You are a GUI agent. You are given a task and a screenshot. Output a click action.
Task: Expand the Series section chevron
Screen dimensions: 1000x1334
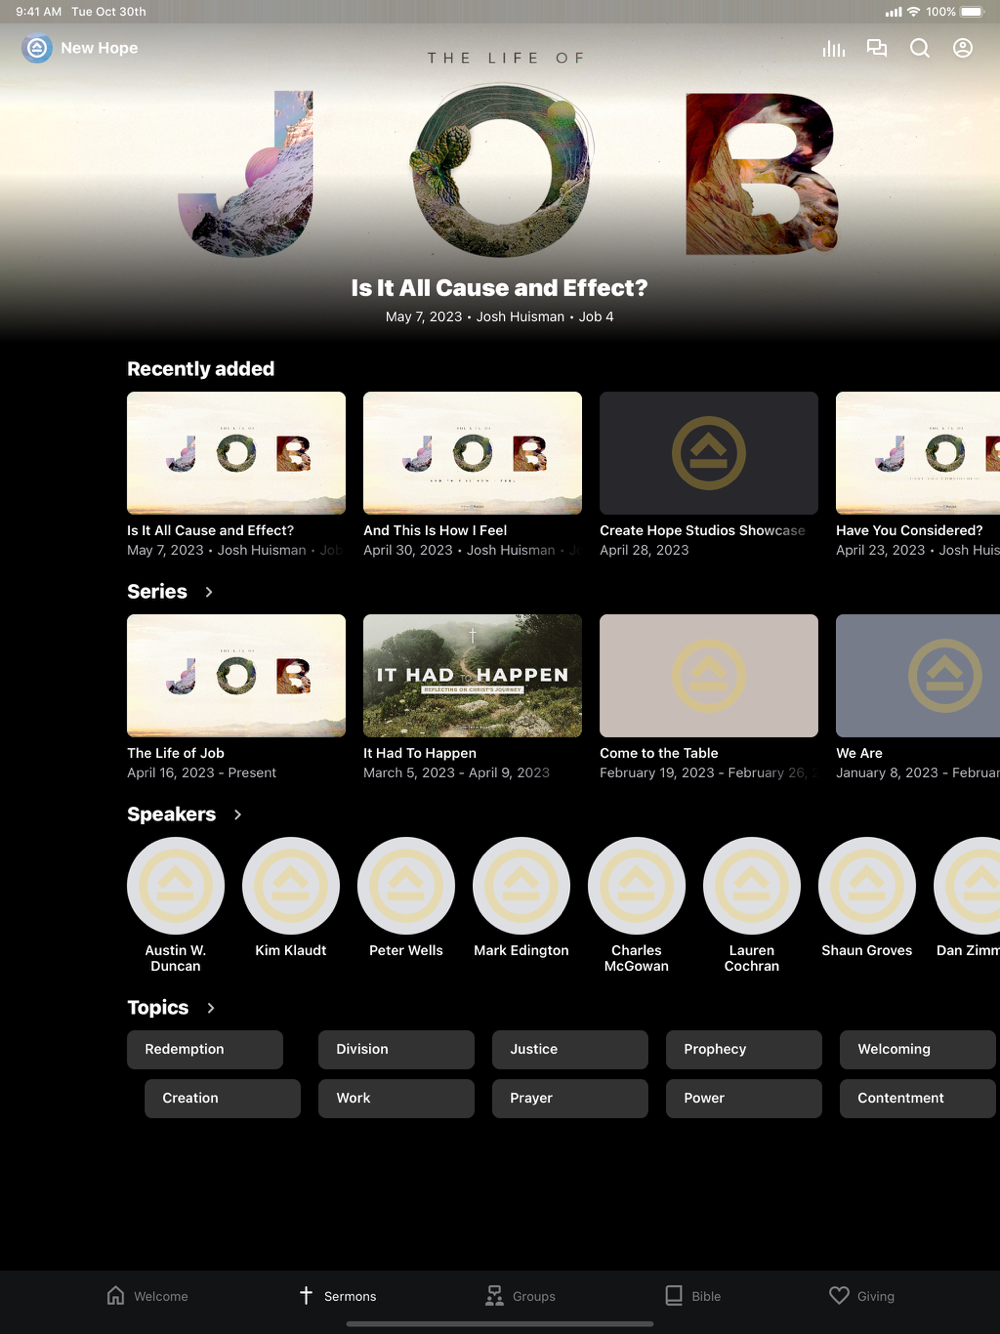tap(209, 592)
